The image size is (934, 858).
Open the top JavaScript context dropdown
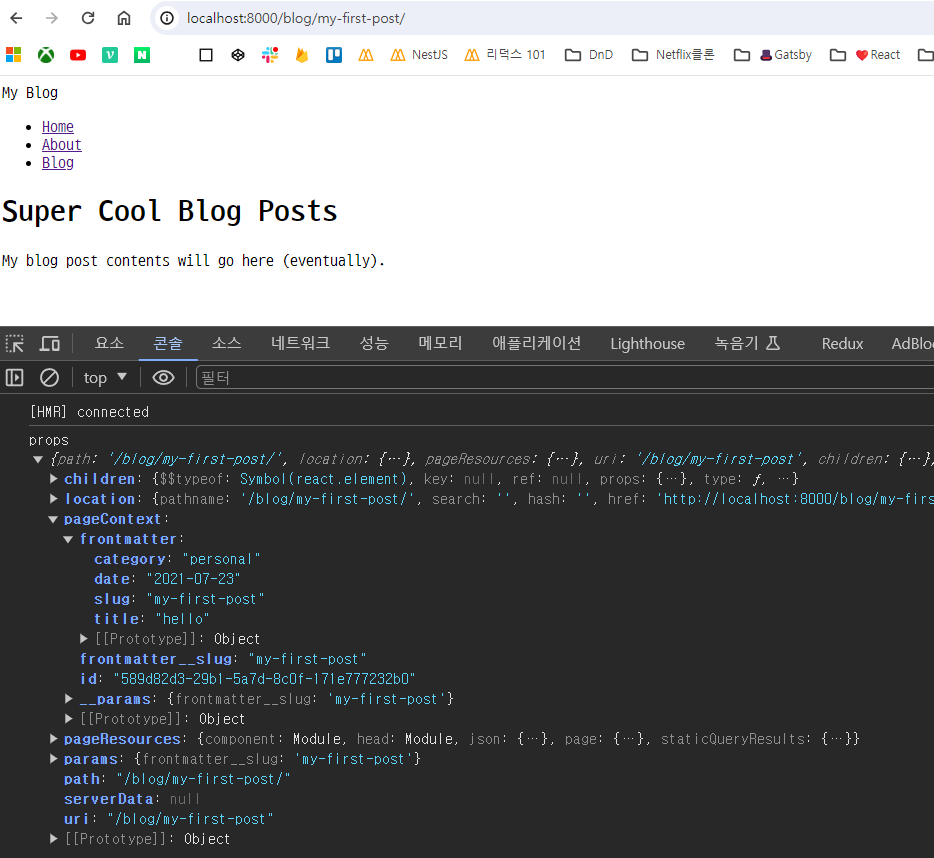pyautogui.click(x=105, y=378)
